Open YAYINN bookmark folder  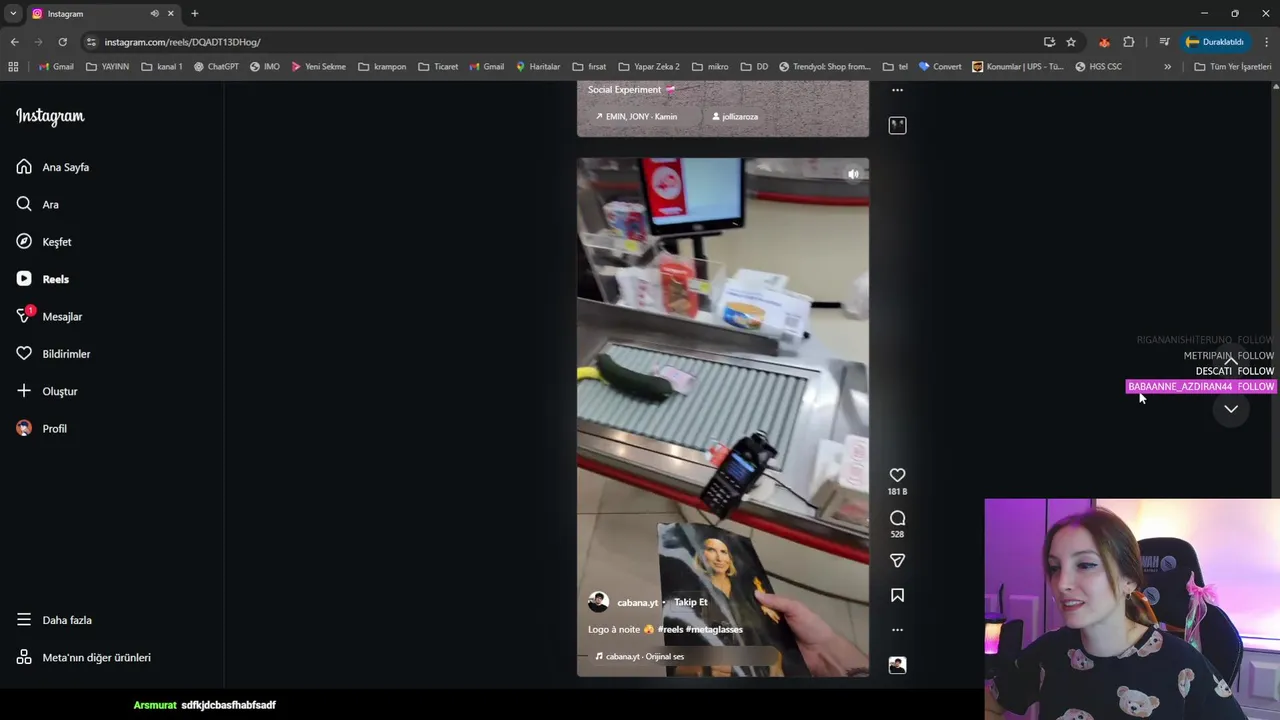108,67
